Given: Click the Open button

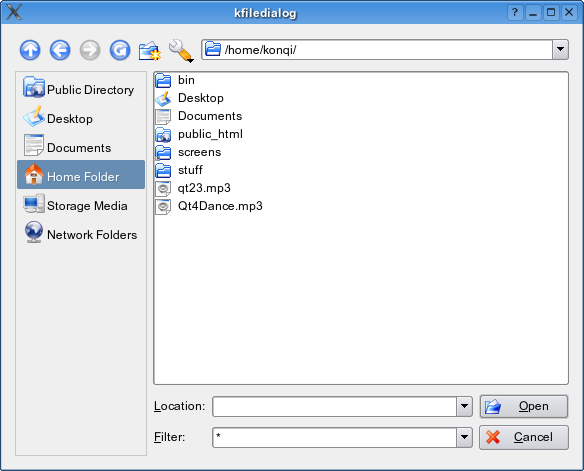Looking at the screenshot, I should click(x=524, y=406).
